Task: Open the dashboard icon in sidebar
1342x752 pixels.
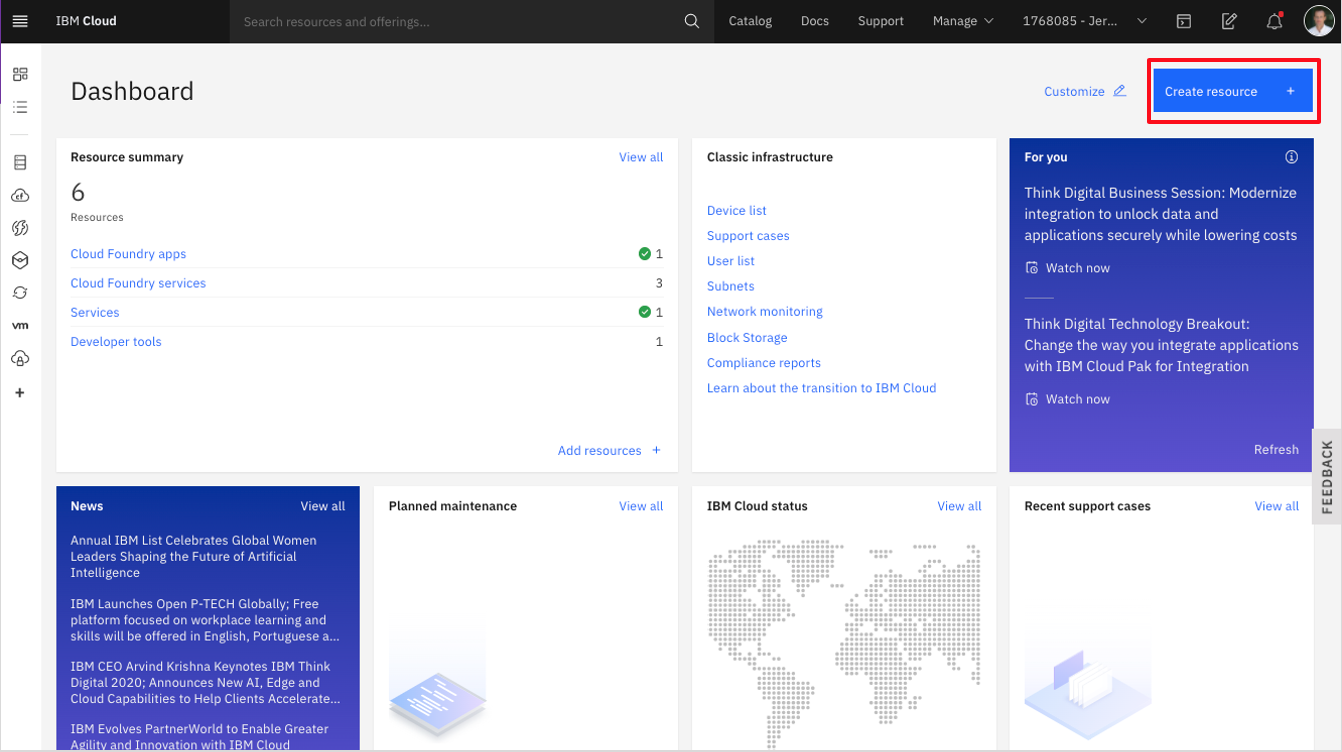Action: click(20, 74)
